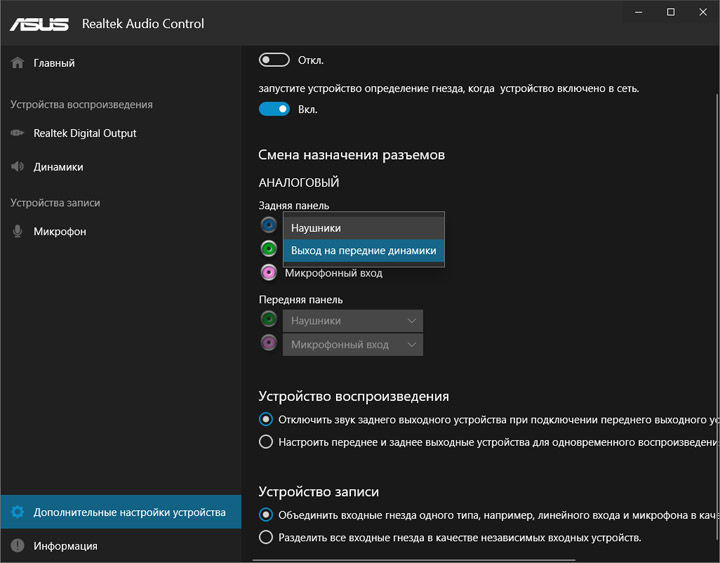
Task: Click the home icon beside Главный
Action: (x=17, y=62)
